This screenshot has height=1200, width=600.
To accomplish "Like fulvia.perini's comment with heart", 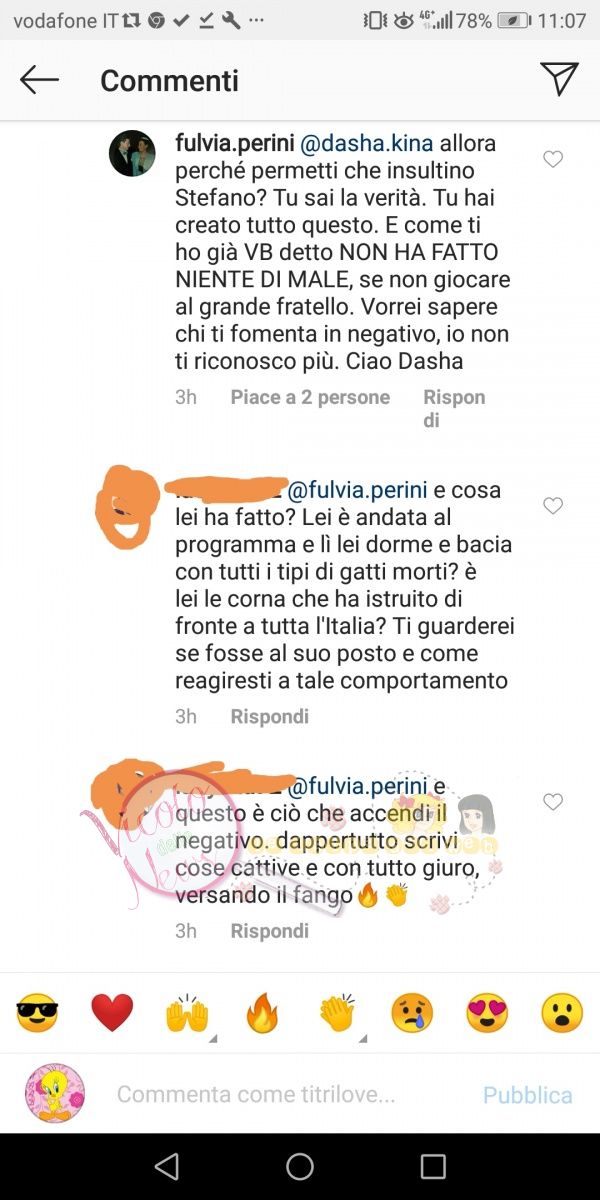I will [553, 159].
